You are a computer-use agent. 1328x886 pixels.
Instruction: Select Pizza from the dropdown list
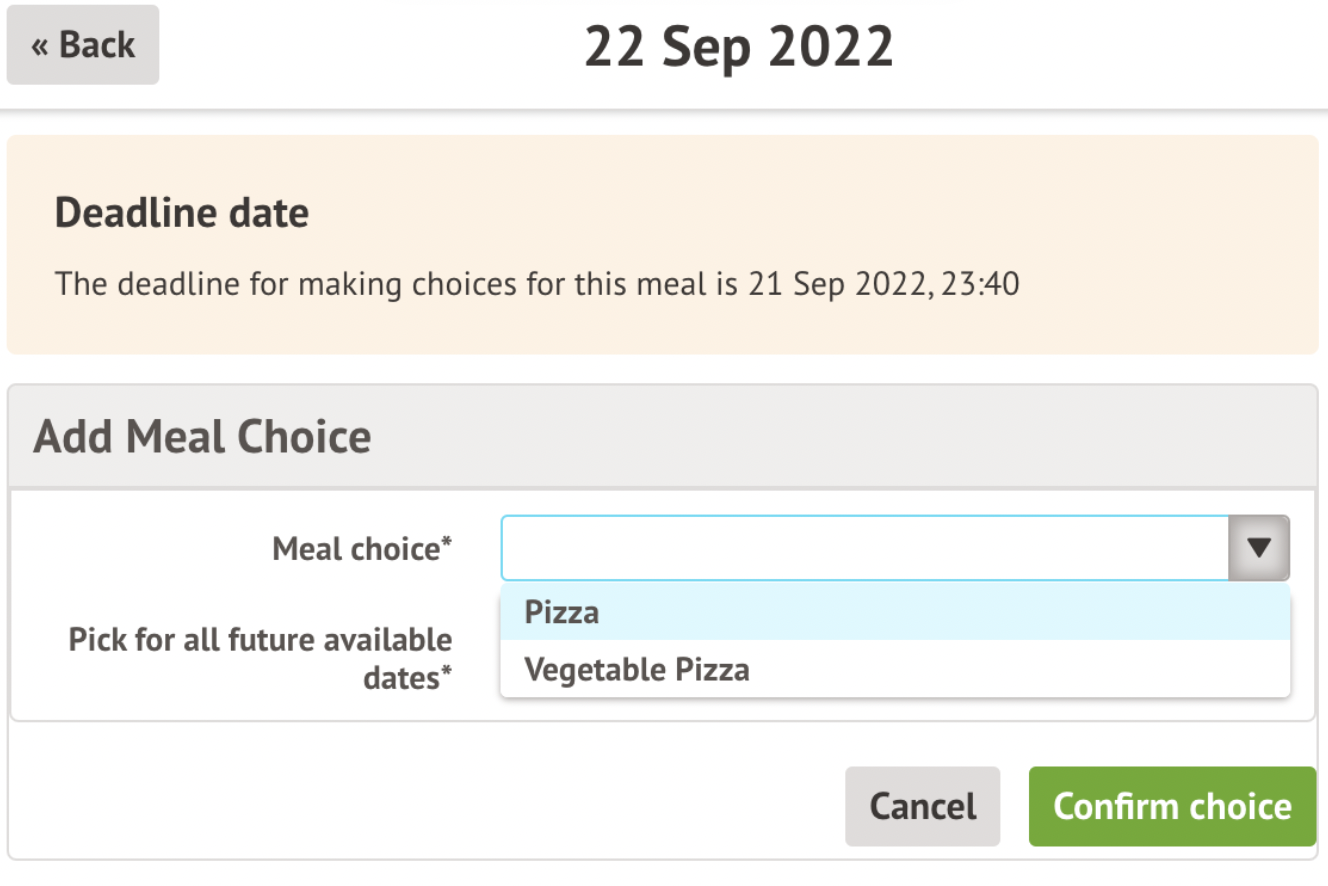pyautogui.click(x=562, y=612)
